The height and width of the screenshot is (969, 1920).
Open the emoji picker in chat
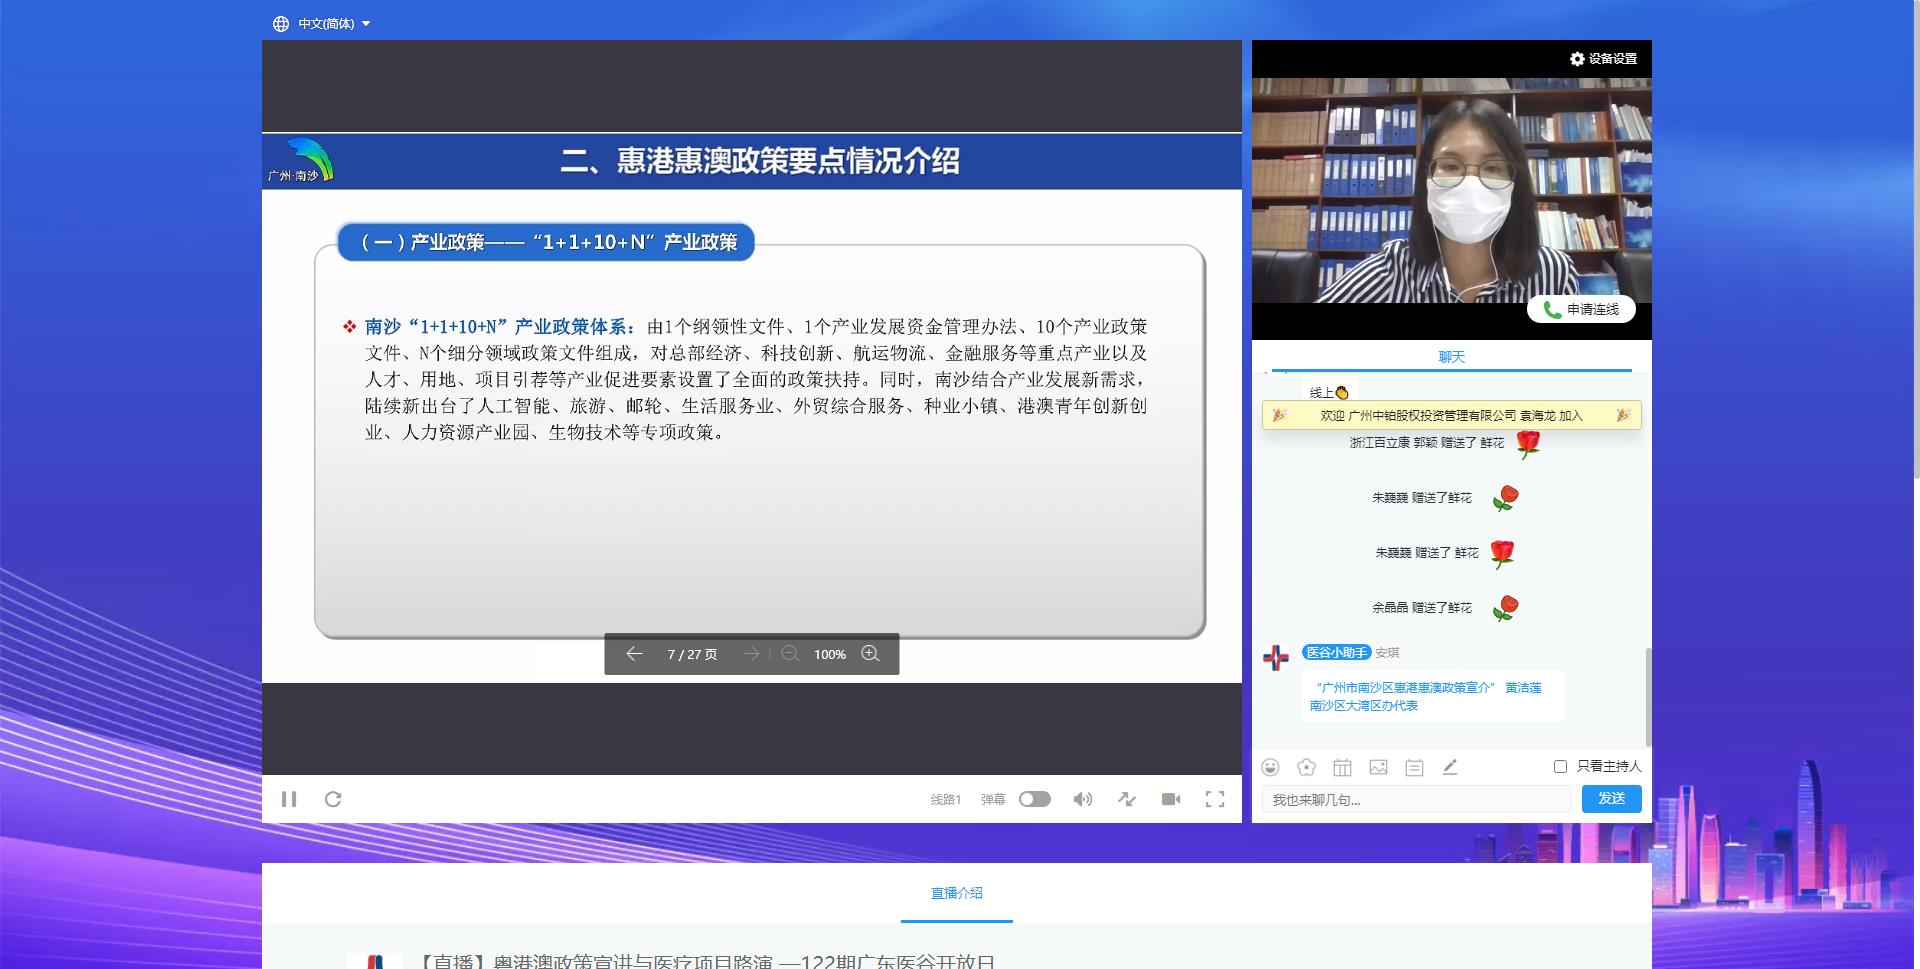pos(1270,767)
